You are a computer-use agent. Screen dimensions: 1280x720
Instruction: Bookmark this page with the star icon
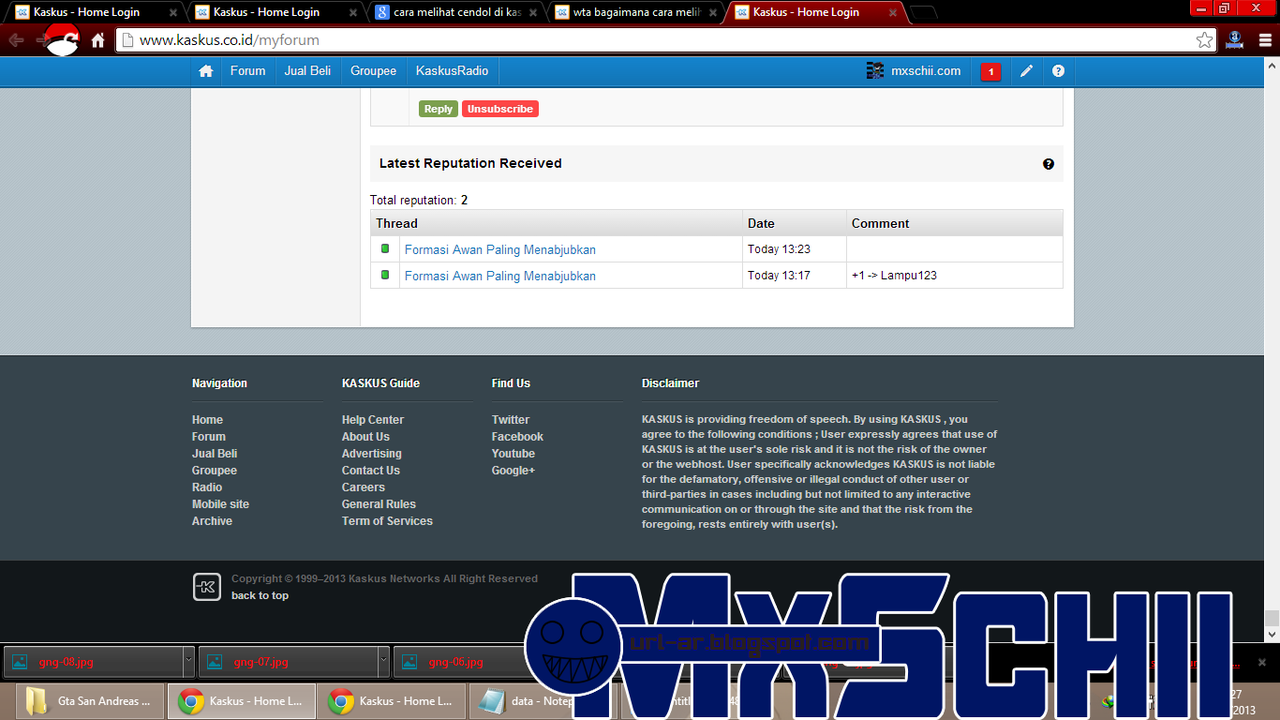coord(1204,41)
